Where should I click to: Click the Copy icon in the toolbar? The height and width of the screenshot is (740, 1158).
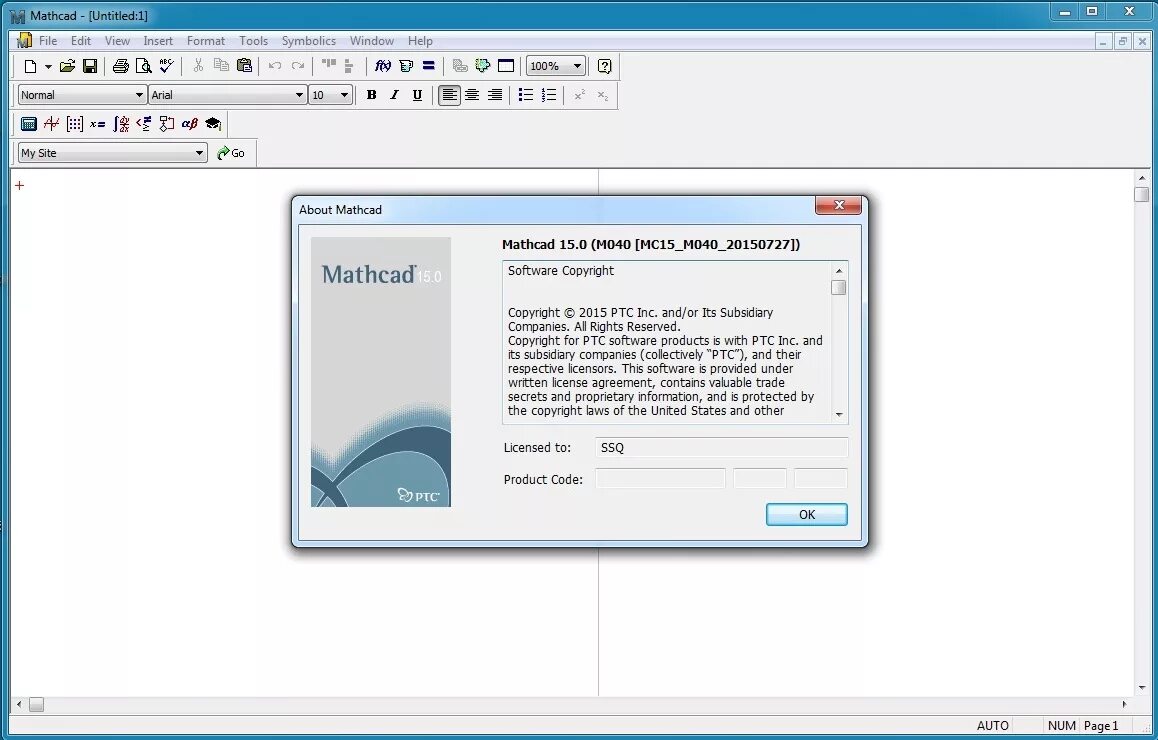(221, 66)
